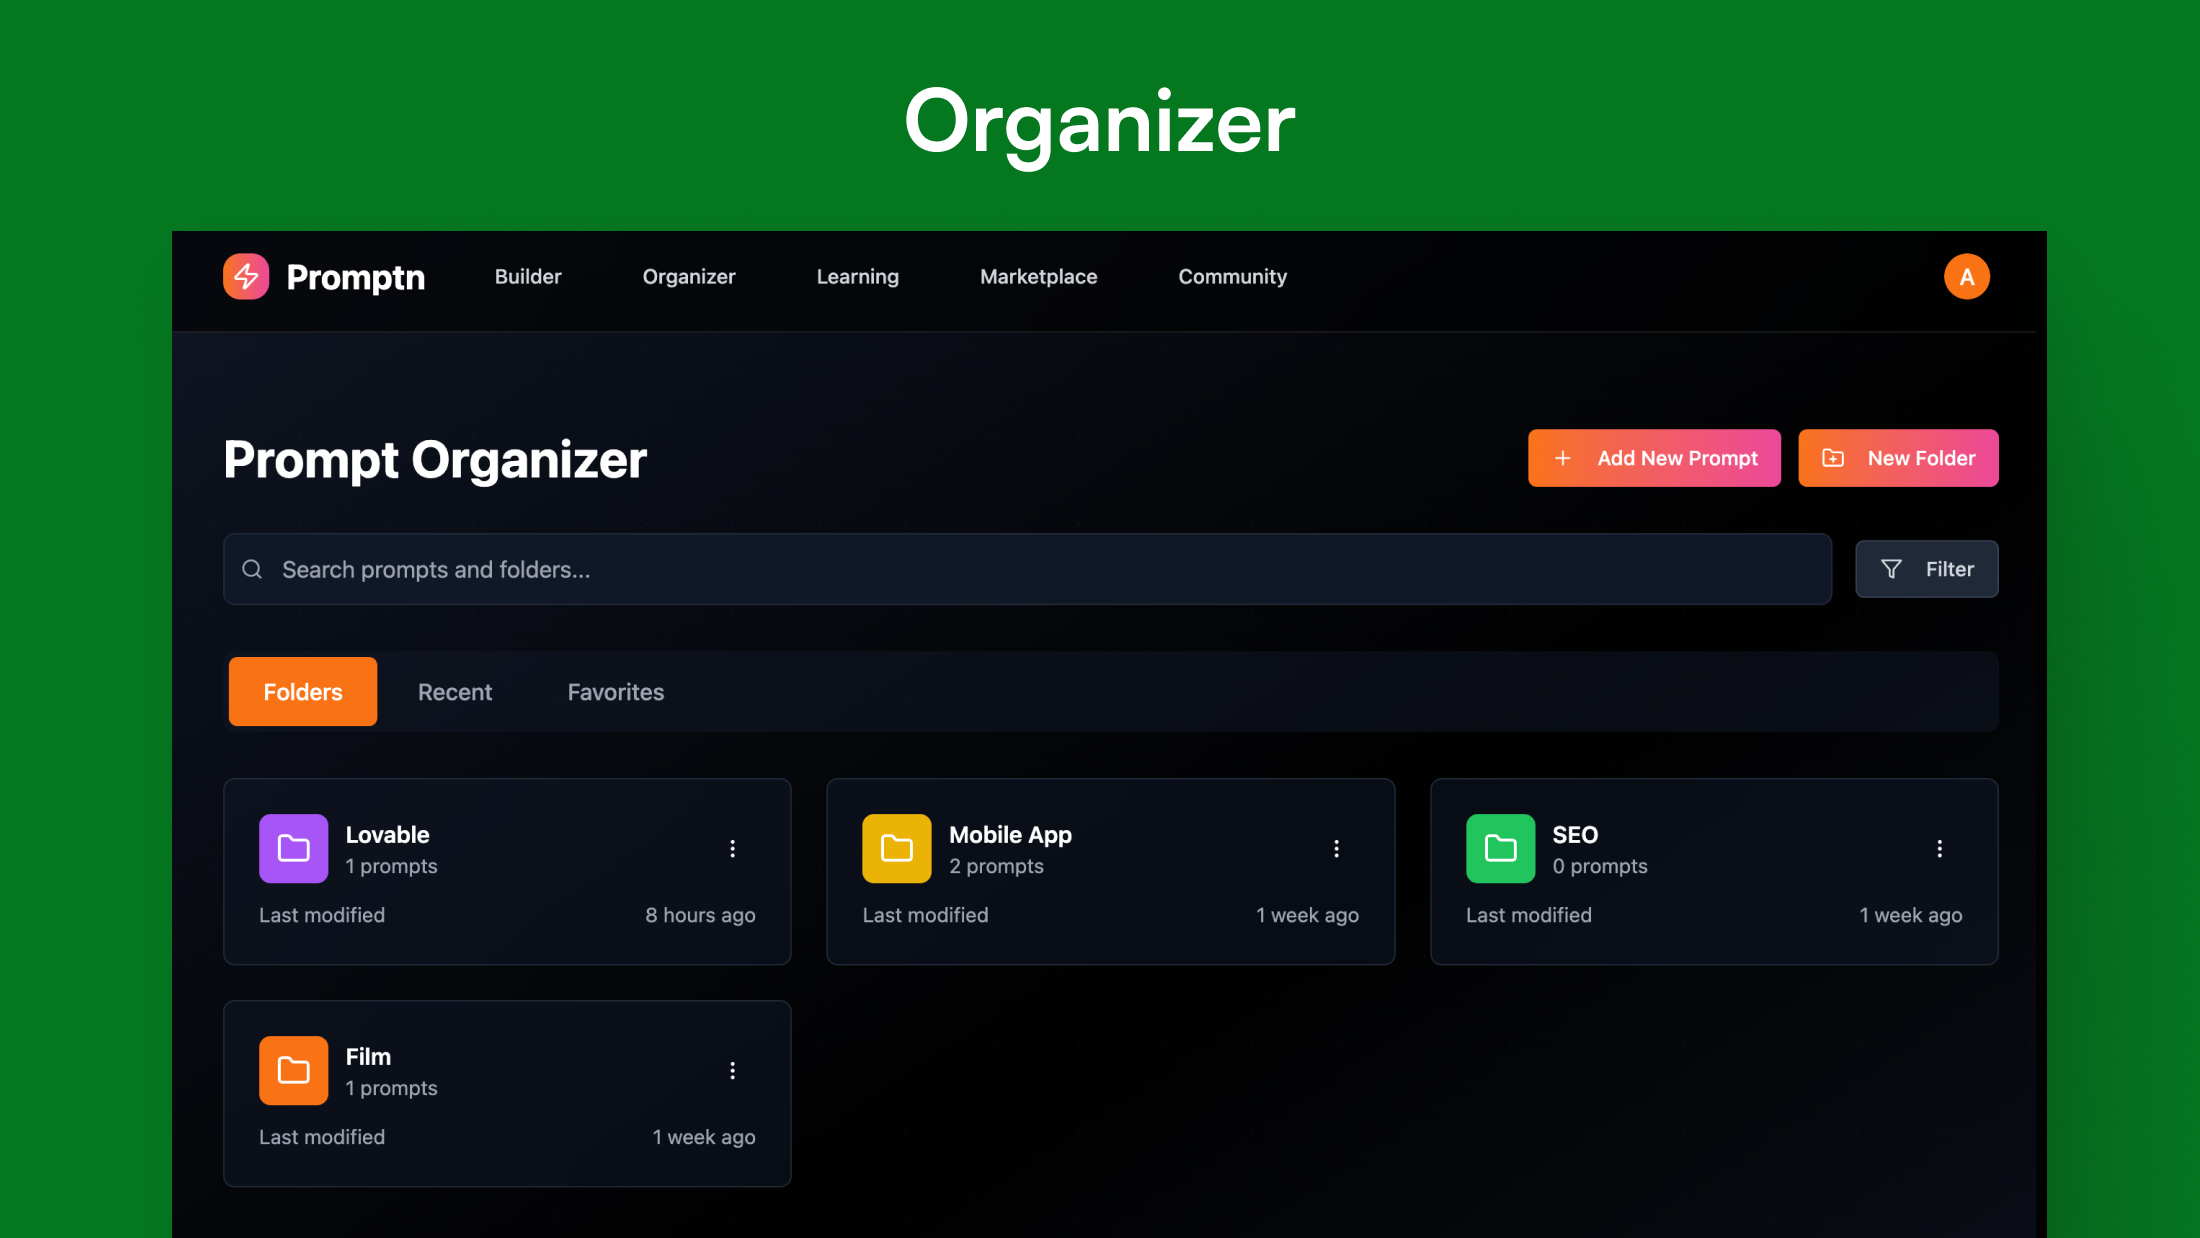This screenshot has width=2200, height=1238.
Task: Click the yellow Mobile App folder icon
Action: click(896, 848)
